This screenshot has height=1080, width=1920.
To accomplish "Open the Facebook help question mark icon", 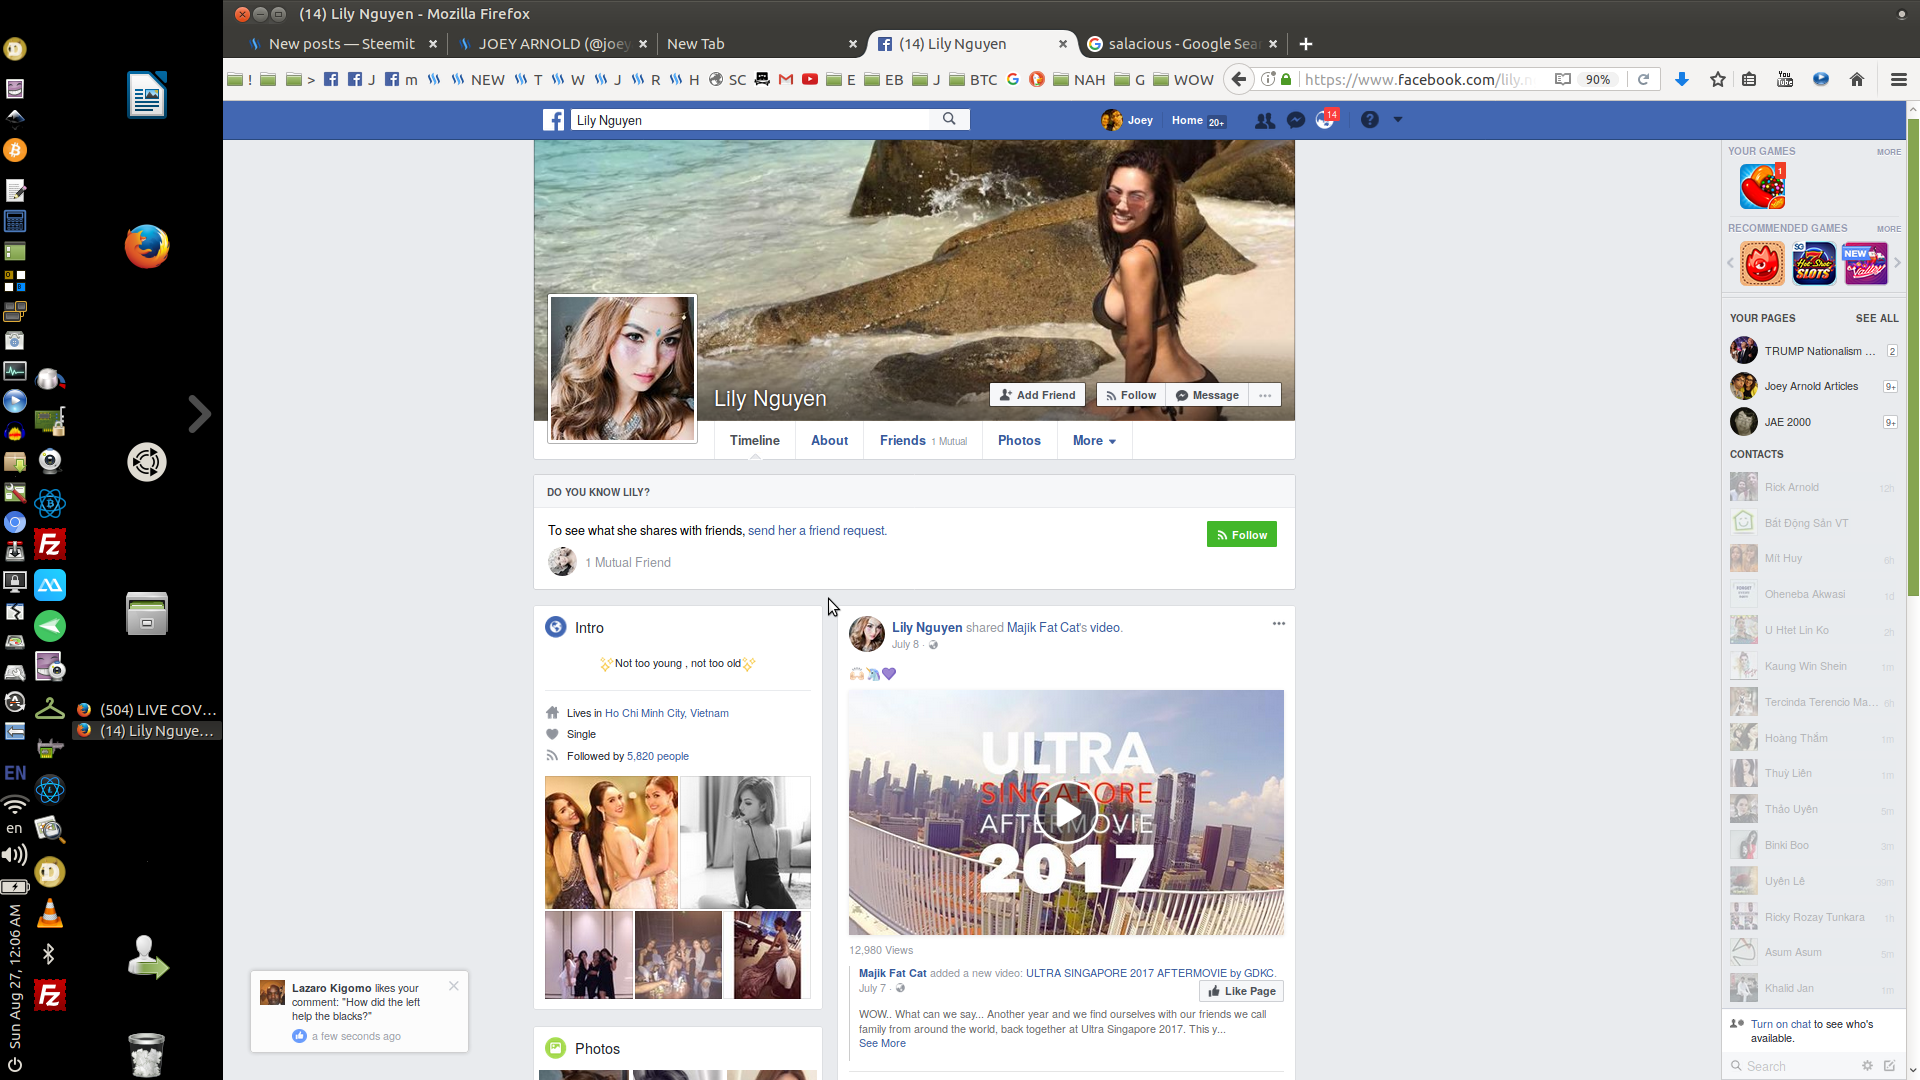I will pyautogui.click(x=1370, y=120).
